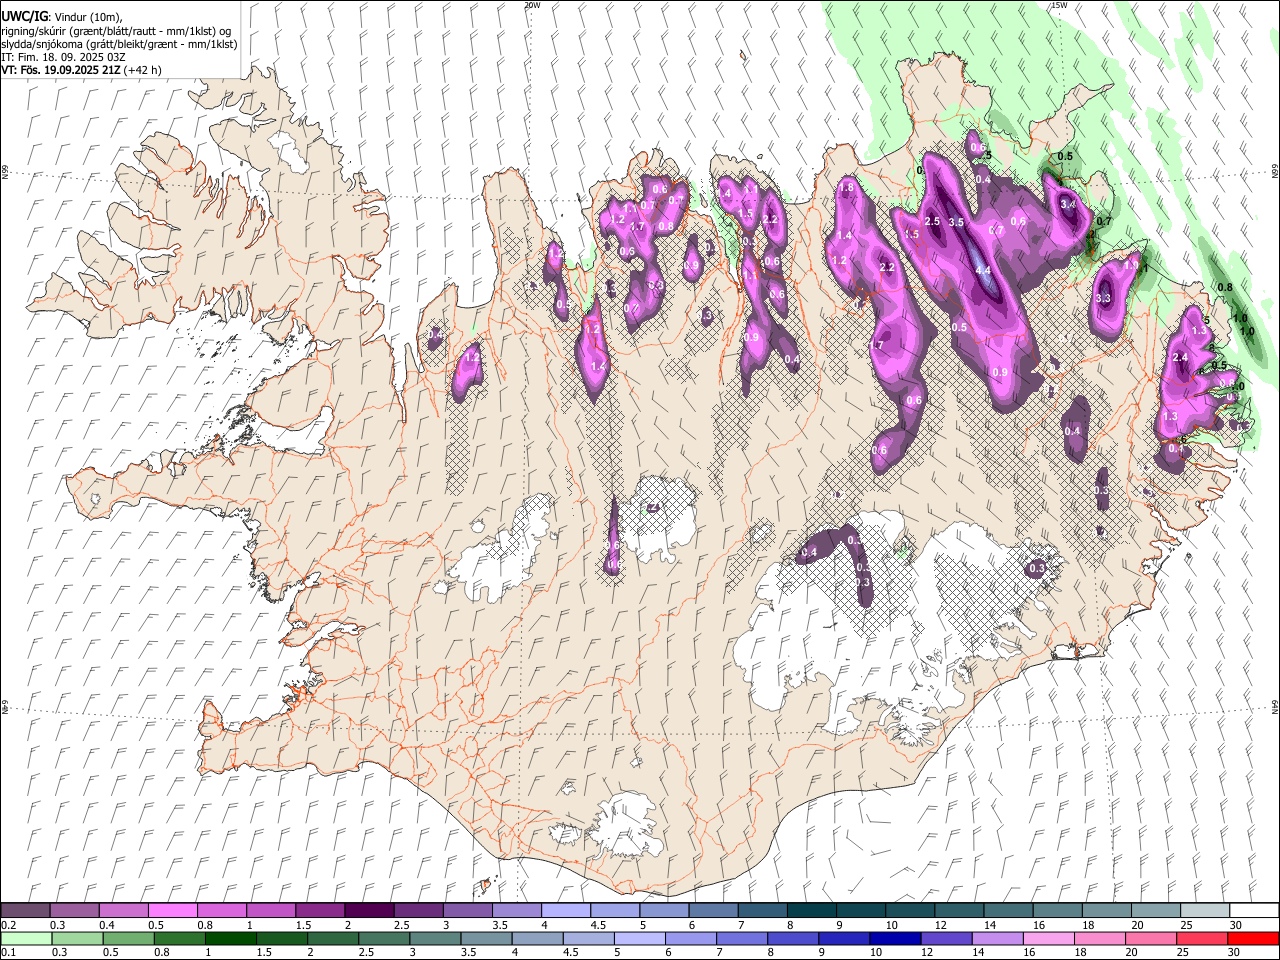Click '0.2' on the upper legend row
This screenshot has width=1280, height=960.
[9, 925]
